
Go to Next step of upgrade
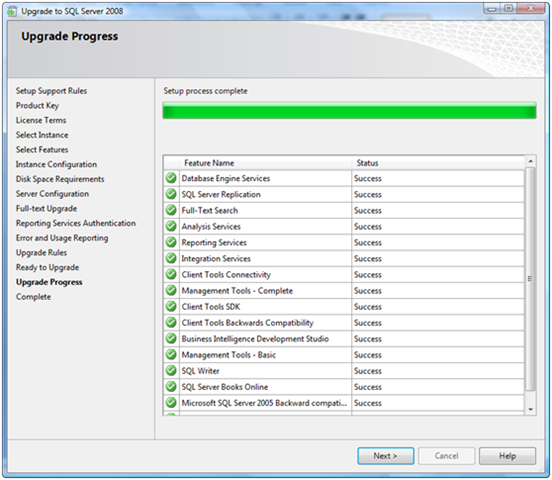click(385, 456)
